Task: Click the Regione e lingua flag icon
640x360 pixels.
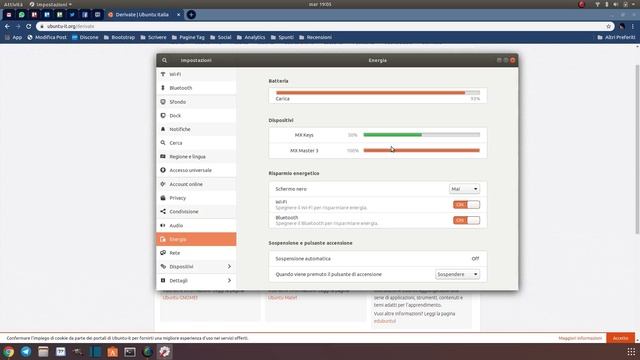Action: 163,156
